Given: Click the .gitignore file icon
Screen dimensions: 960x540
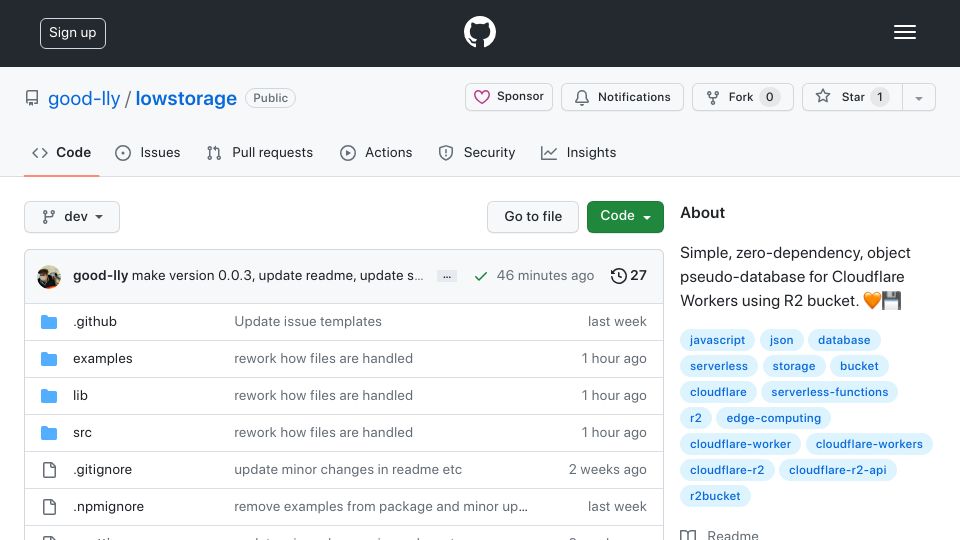Looking at the screenshot, I should coord(49,470).
